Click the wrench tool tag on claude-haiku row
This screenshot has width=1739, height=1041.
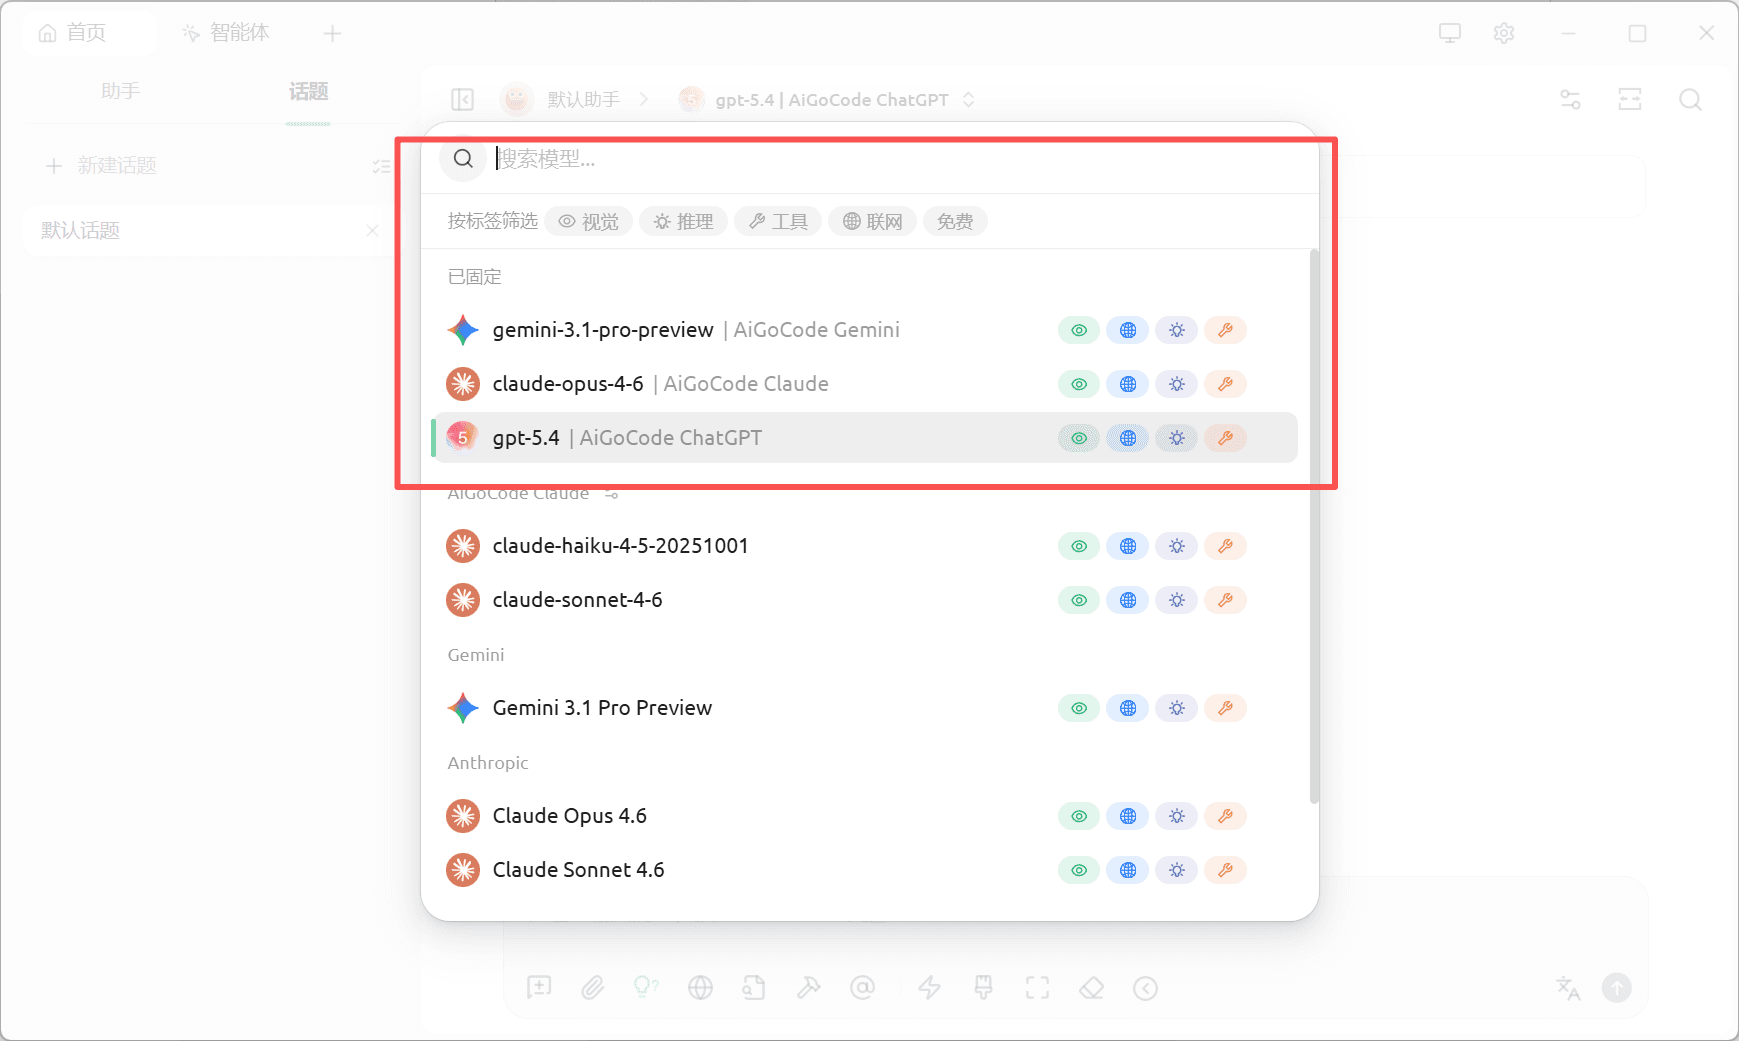click(1226, 546)
